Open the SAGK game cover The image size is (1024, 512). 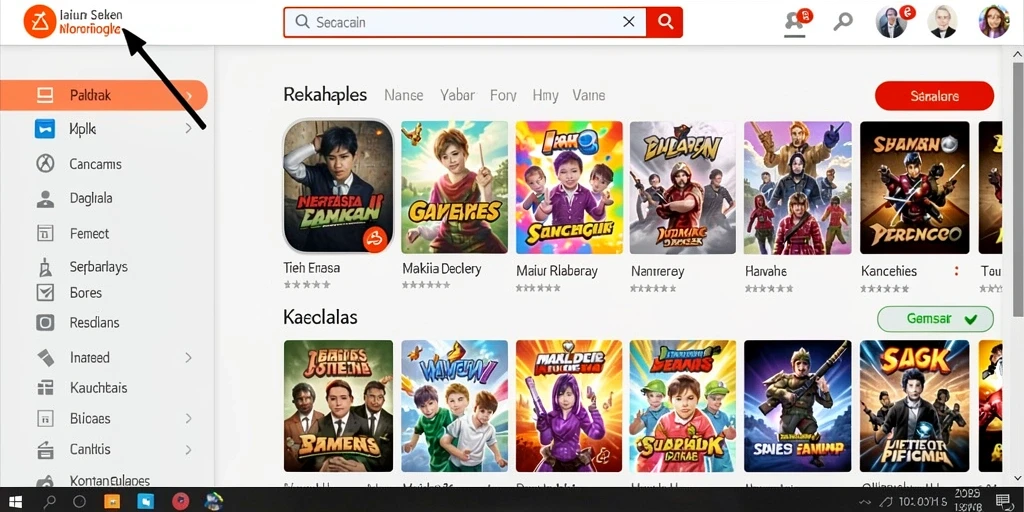914,406
